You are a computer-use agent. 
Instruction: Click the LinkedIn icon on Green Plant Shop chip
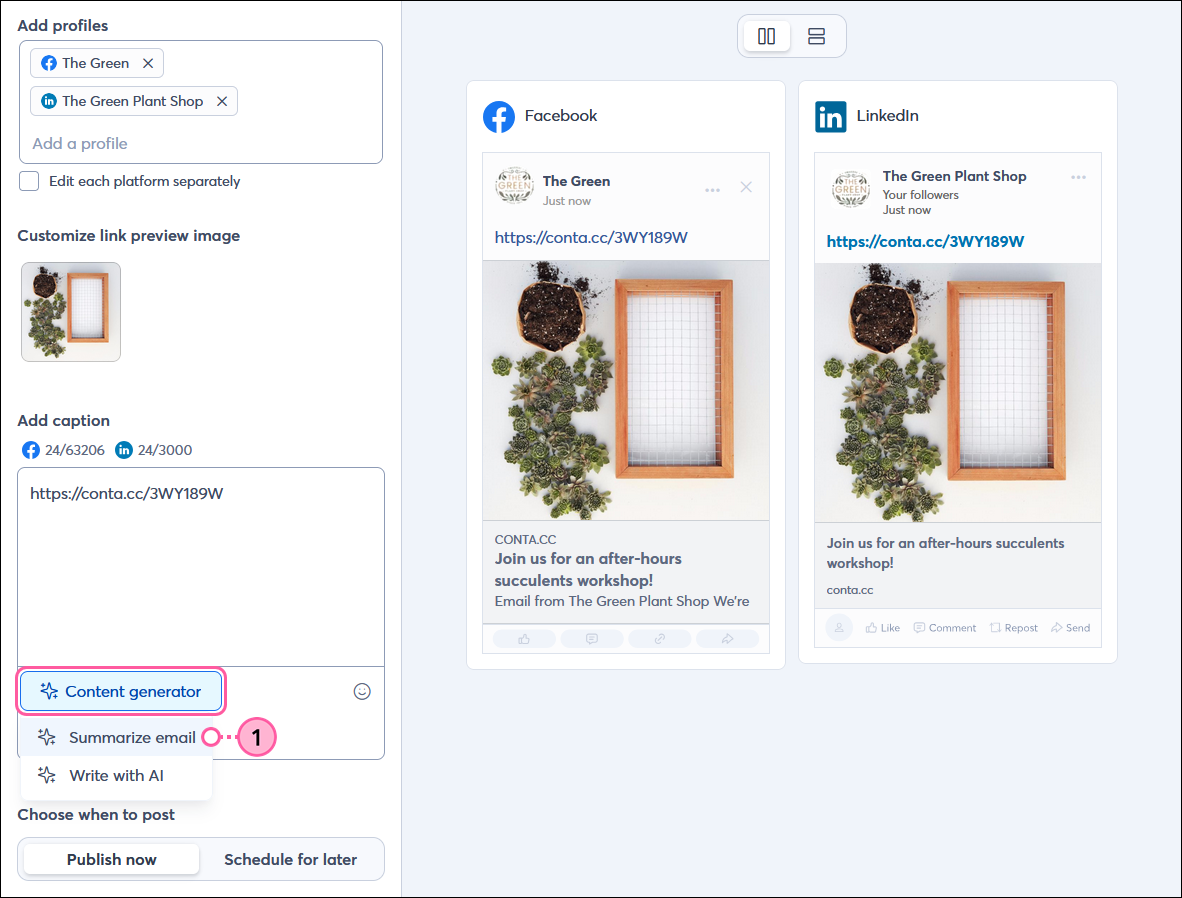[x=49, y=101]
